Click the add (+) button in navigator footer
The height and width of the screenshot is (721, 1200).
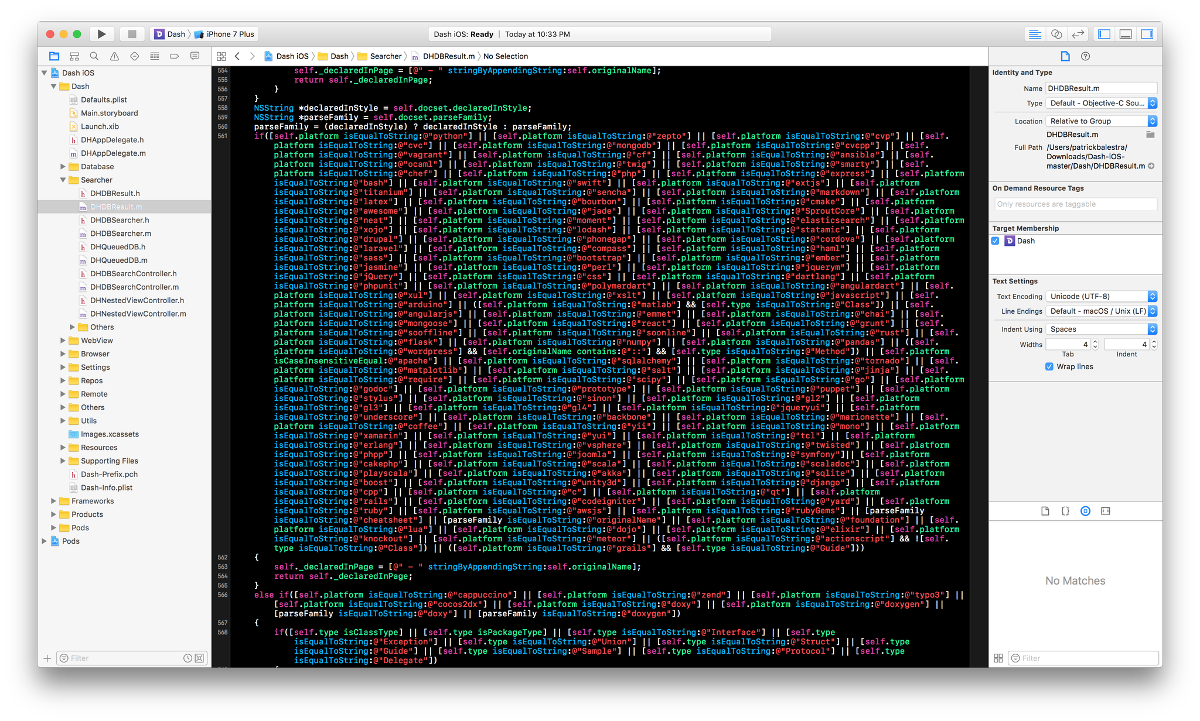click(x=47, y=658)
